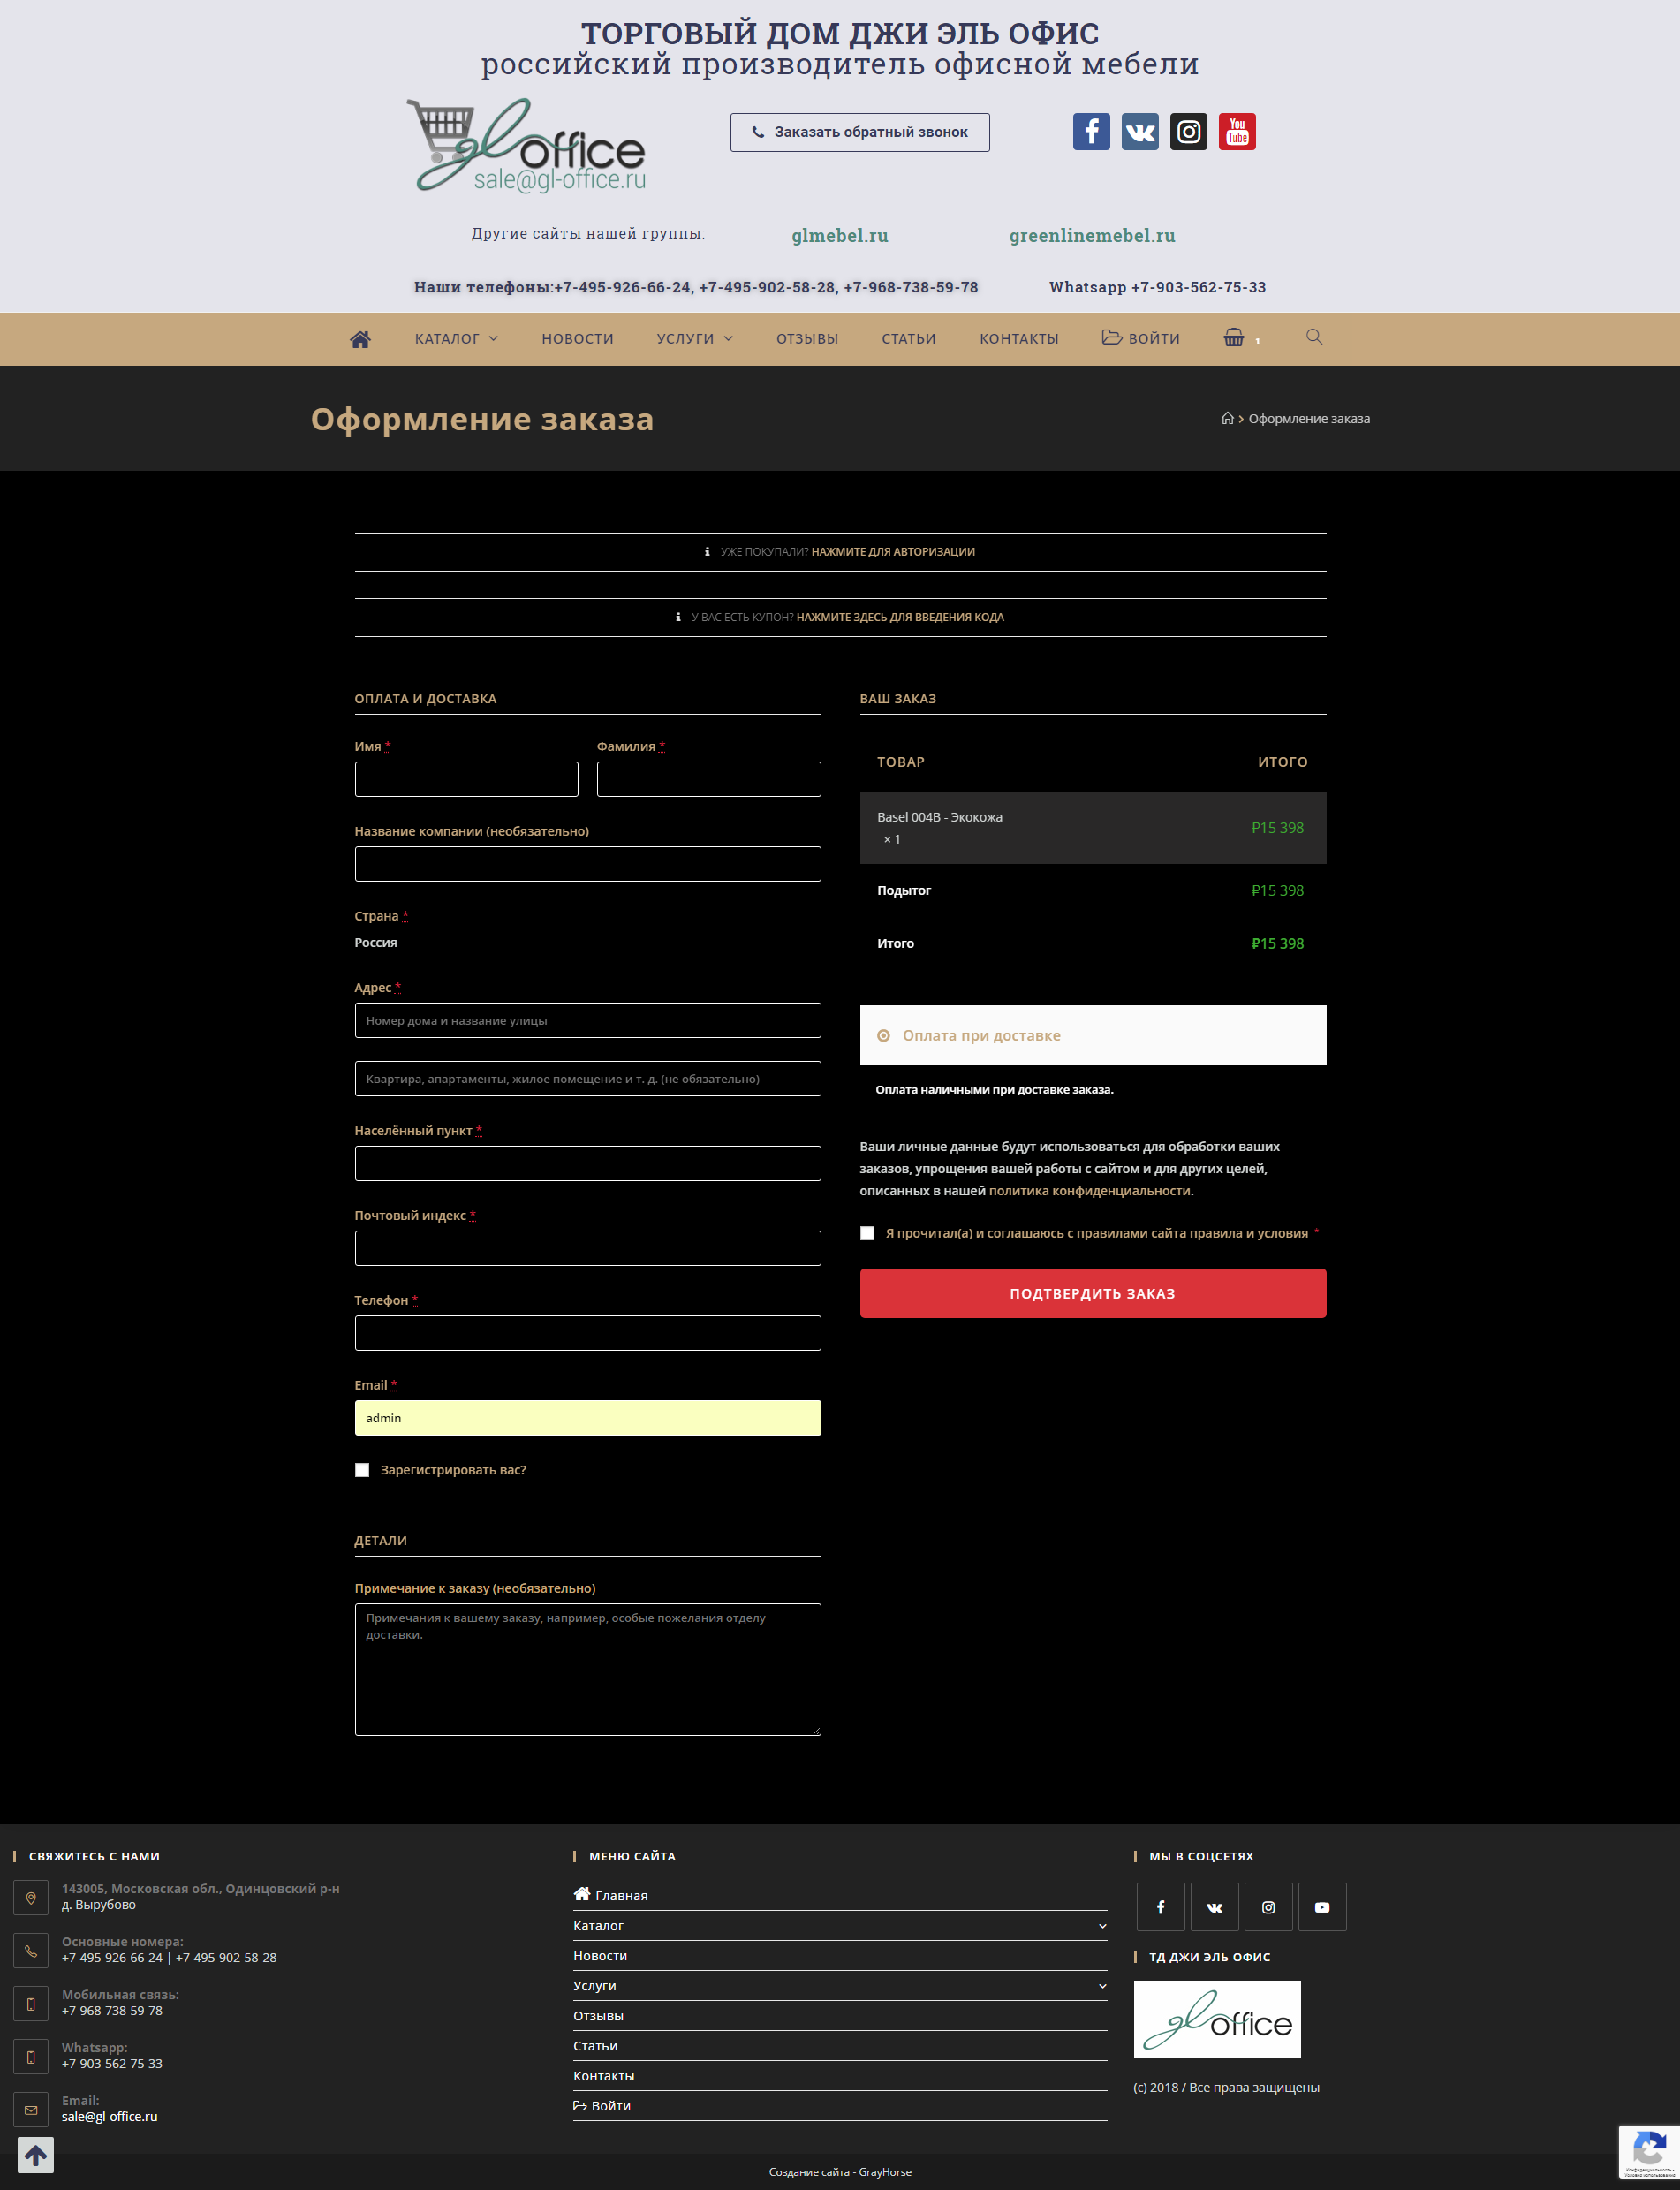Click the Заказать обратный звонок button
1680x2190 pixels.
pyautogui.click(x=860, y=132)
